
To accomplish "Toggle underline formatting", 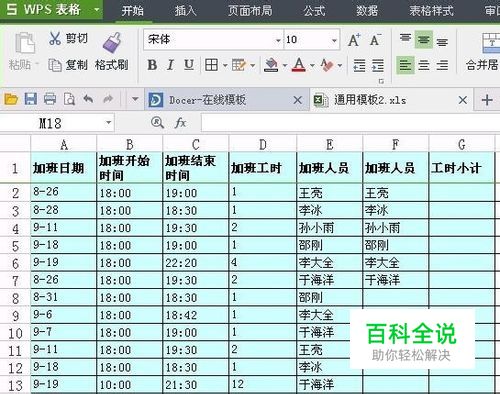I will (189, 65).
